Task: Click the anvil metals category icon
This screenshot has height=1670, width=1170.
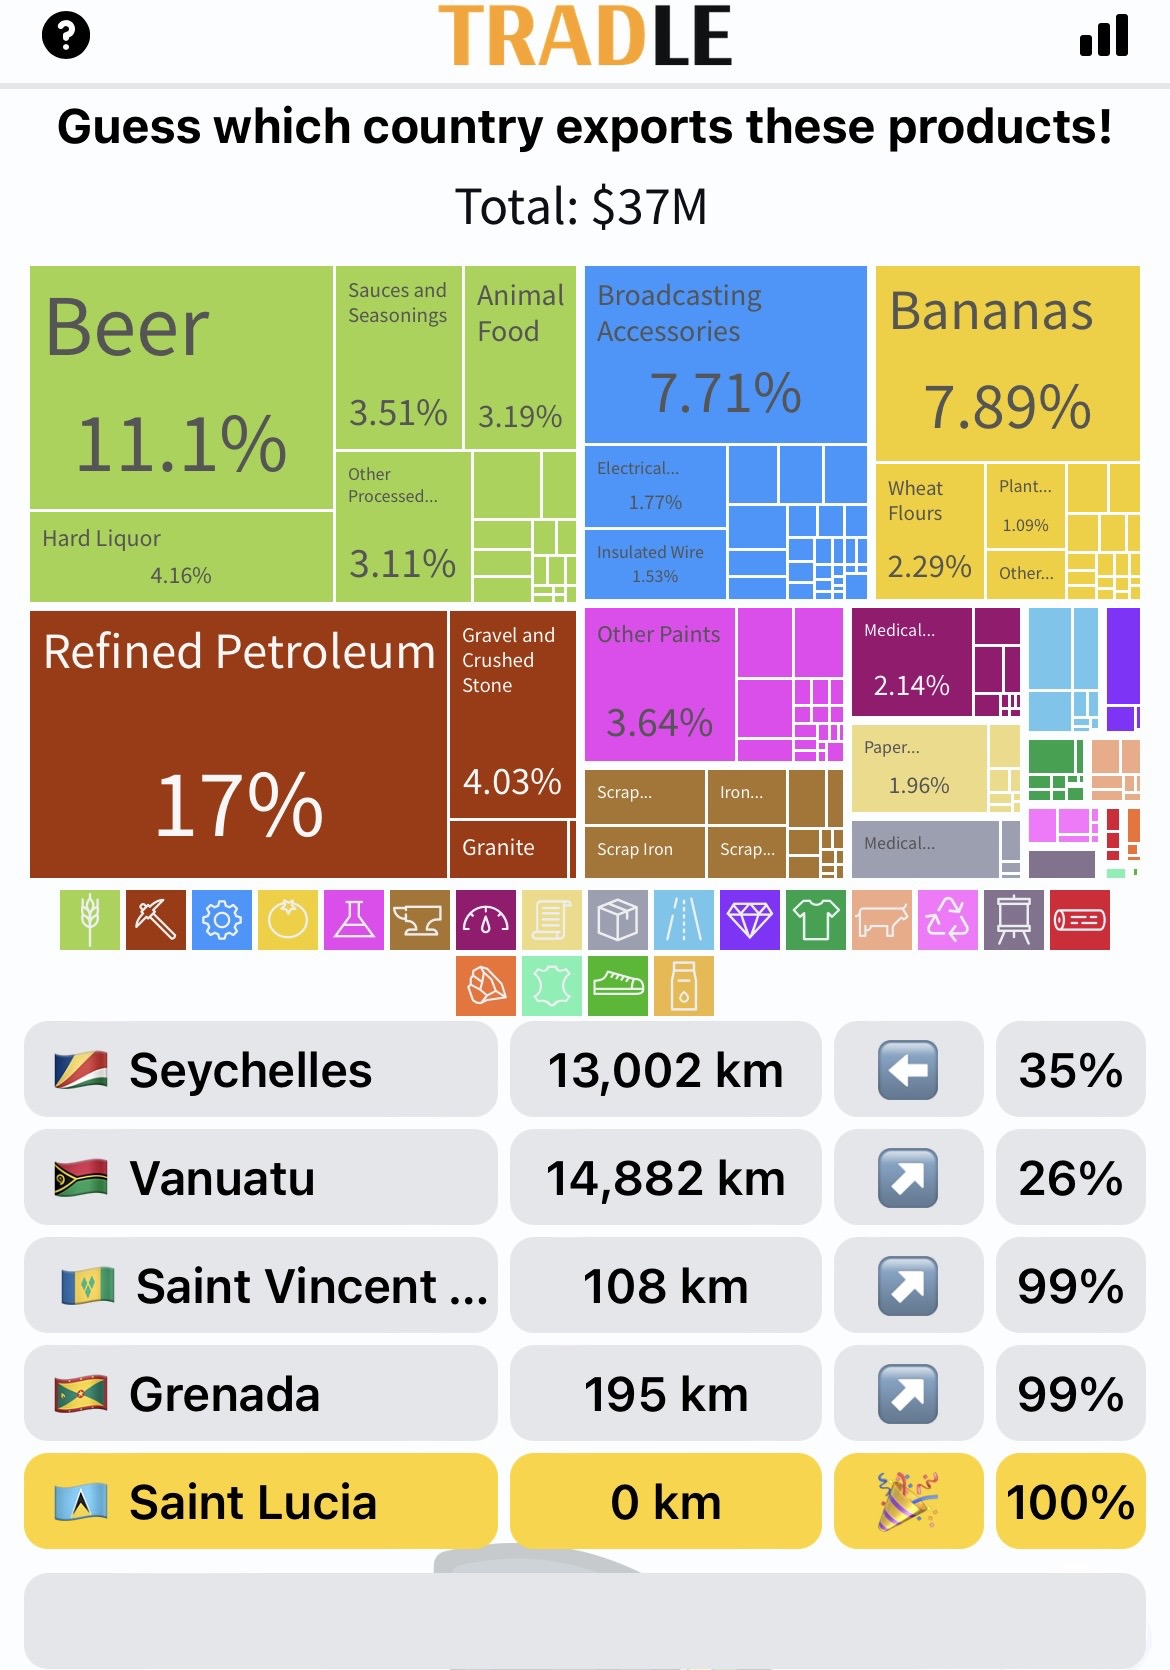Action: [x=420, y=919]
